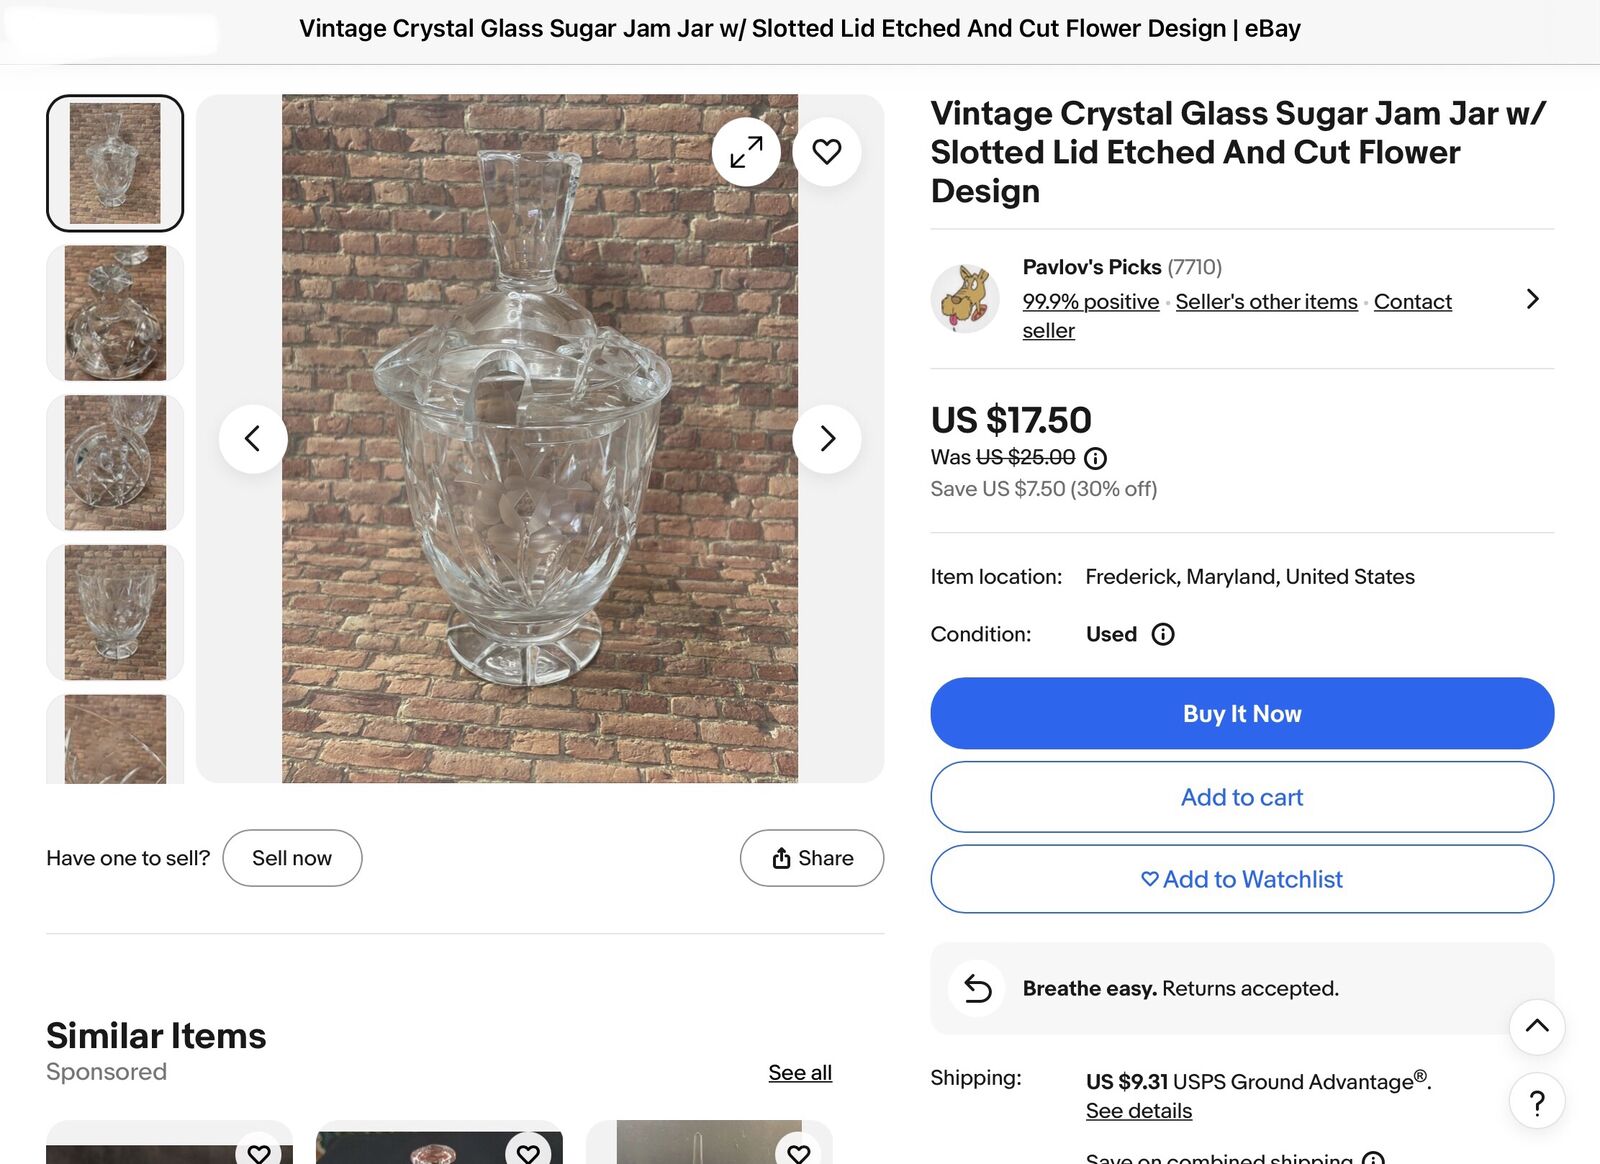Select the second thumbnail showing the jar lid
The height and width of the screenshot is (1164, 1600).
[x=115, y=313]
